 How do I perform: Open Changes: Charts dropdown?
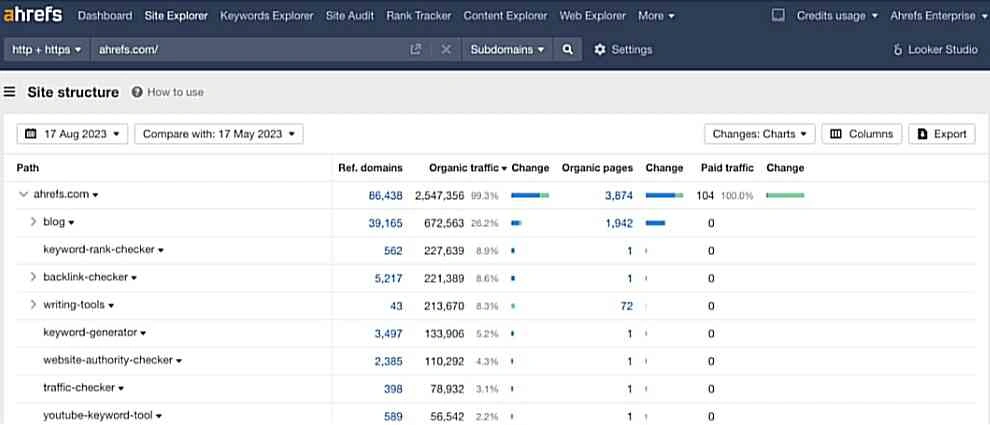[760, 134]
